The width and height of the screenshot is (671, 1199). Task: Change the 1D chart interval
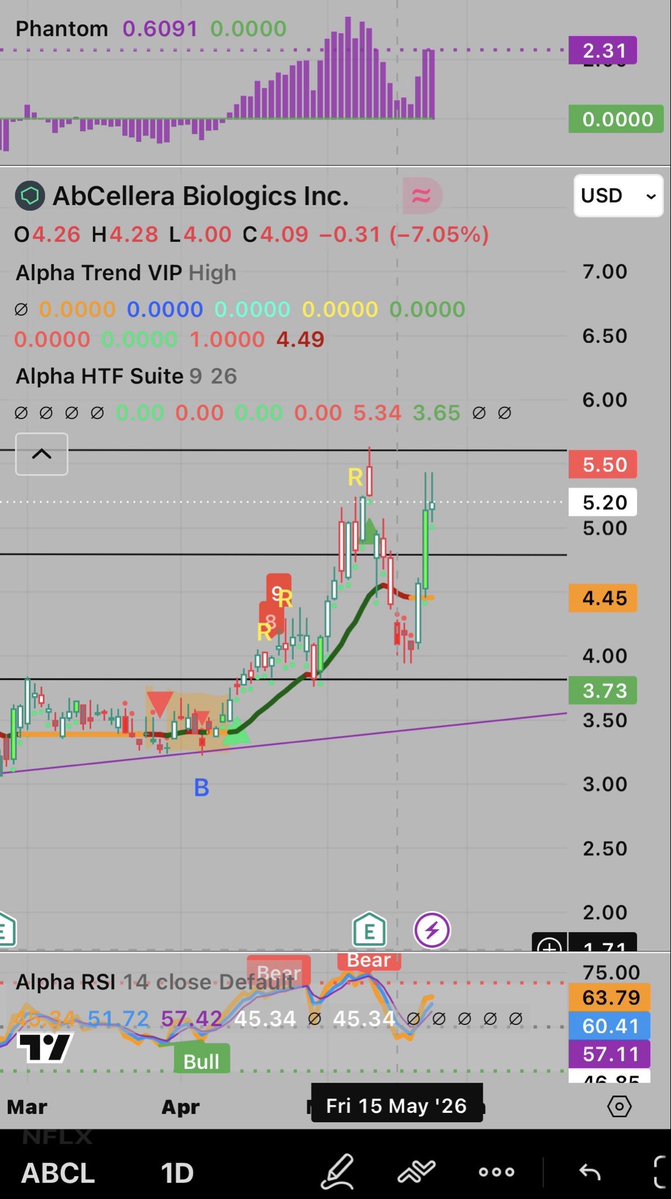coord(177,1171)
